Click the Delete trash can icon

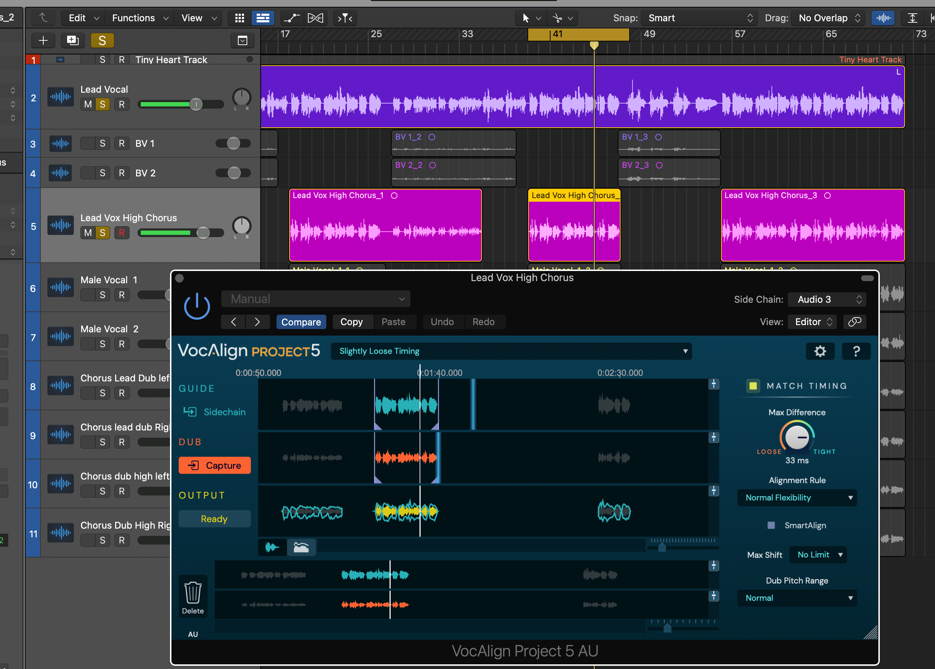[193, 593]
